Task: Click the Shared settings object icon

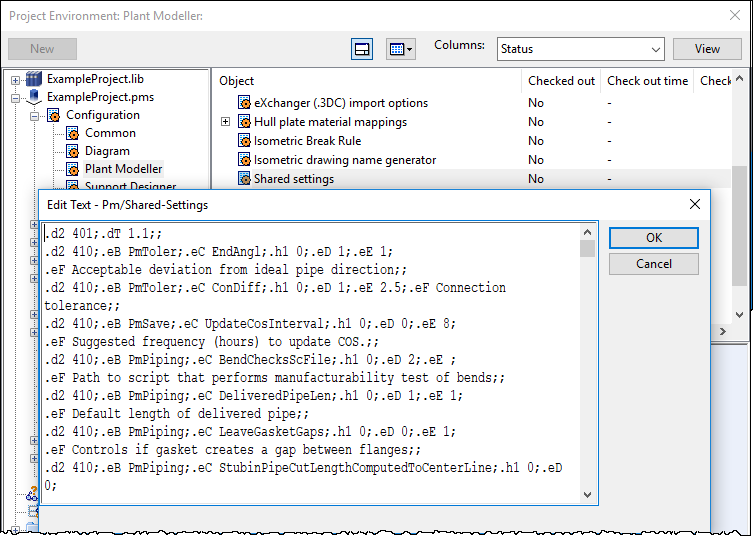Action: (x=244, y=179)
